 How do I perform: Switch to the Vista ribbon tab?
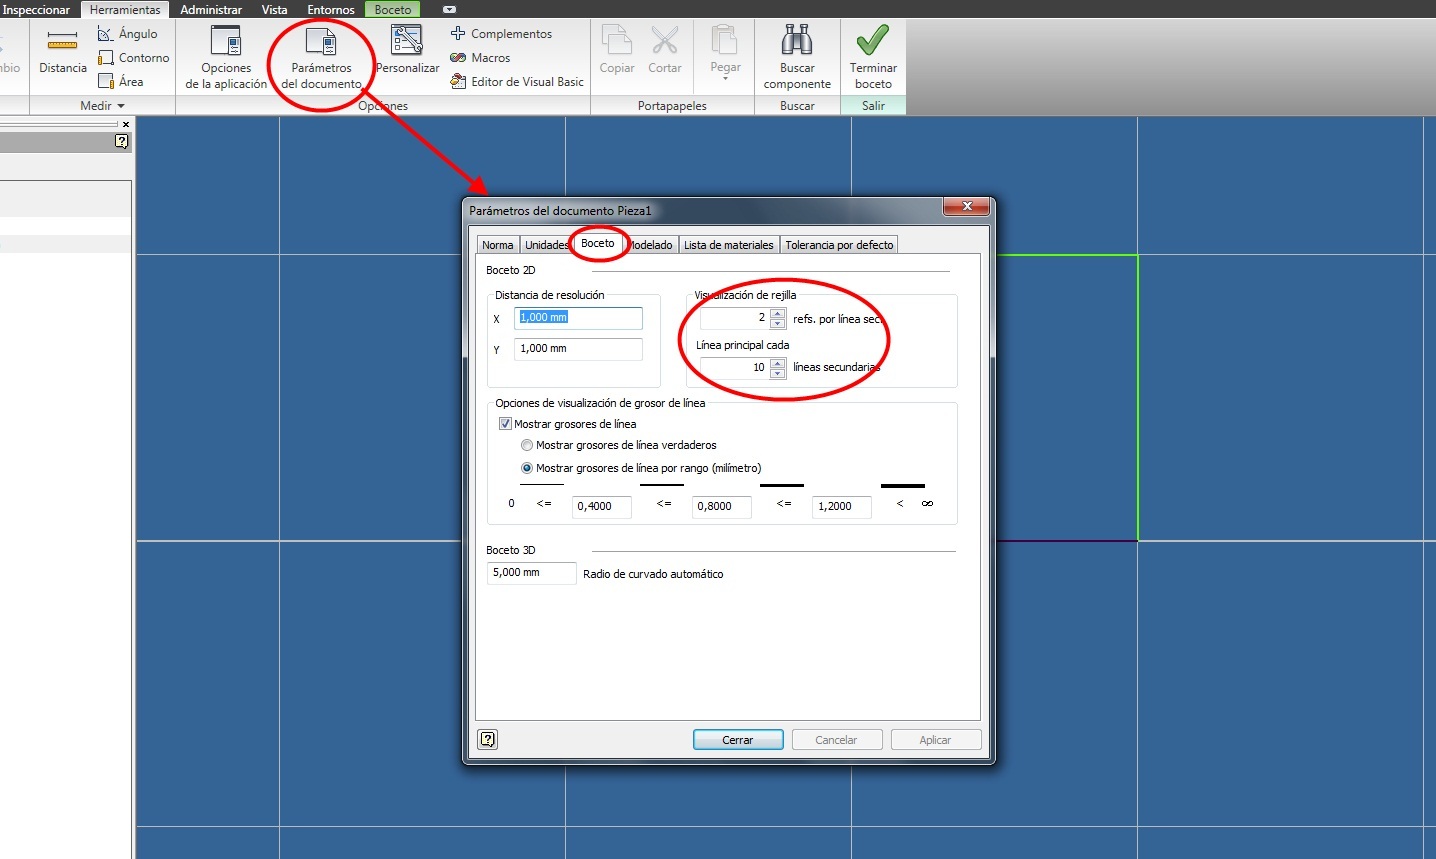click(x=275, y=10)
